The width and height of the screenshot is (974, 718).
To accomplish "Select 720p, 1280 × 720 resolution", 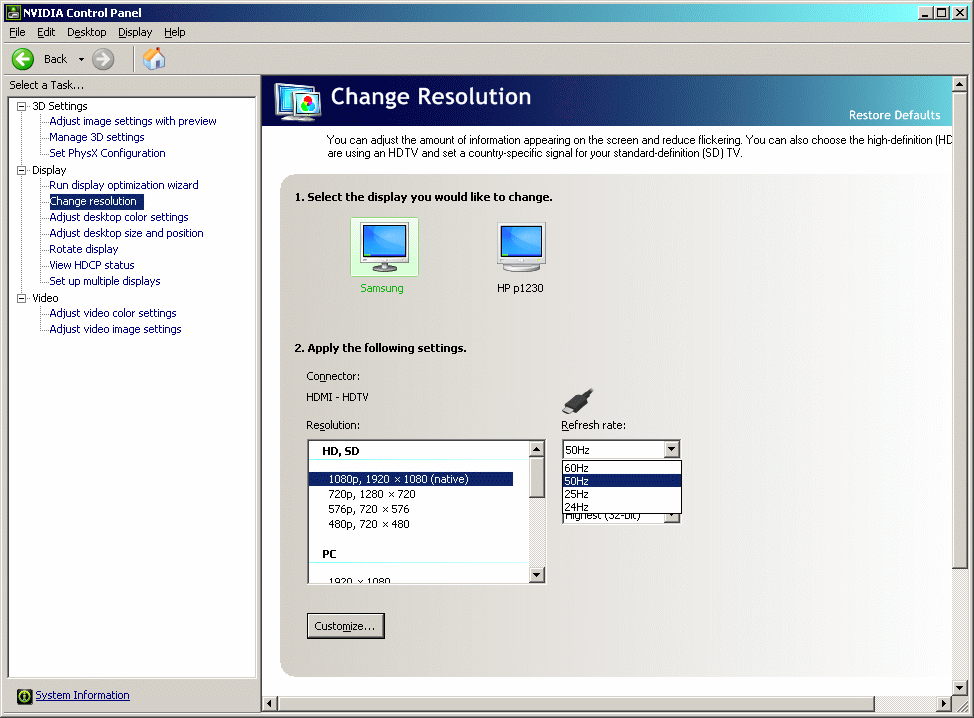I will (372, 494).
